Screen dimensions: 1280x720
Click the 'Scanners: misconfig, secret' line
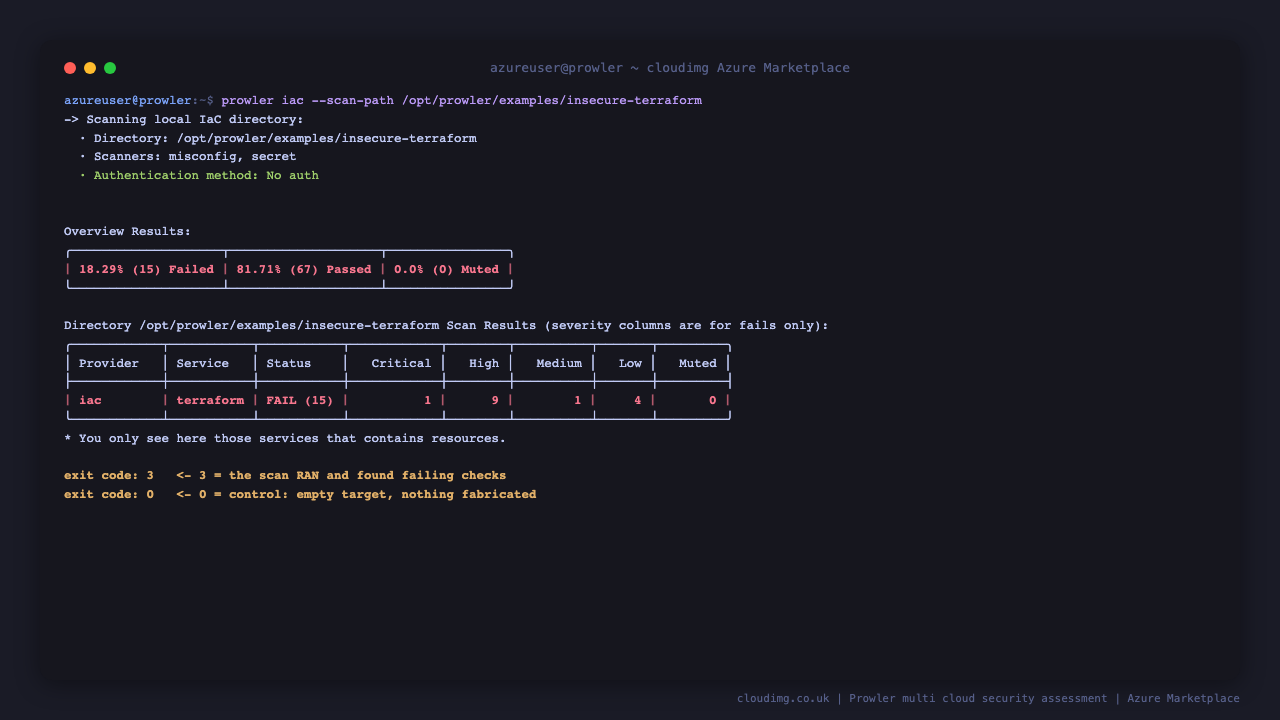point(188,157)
